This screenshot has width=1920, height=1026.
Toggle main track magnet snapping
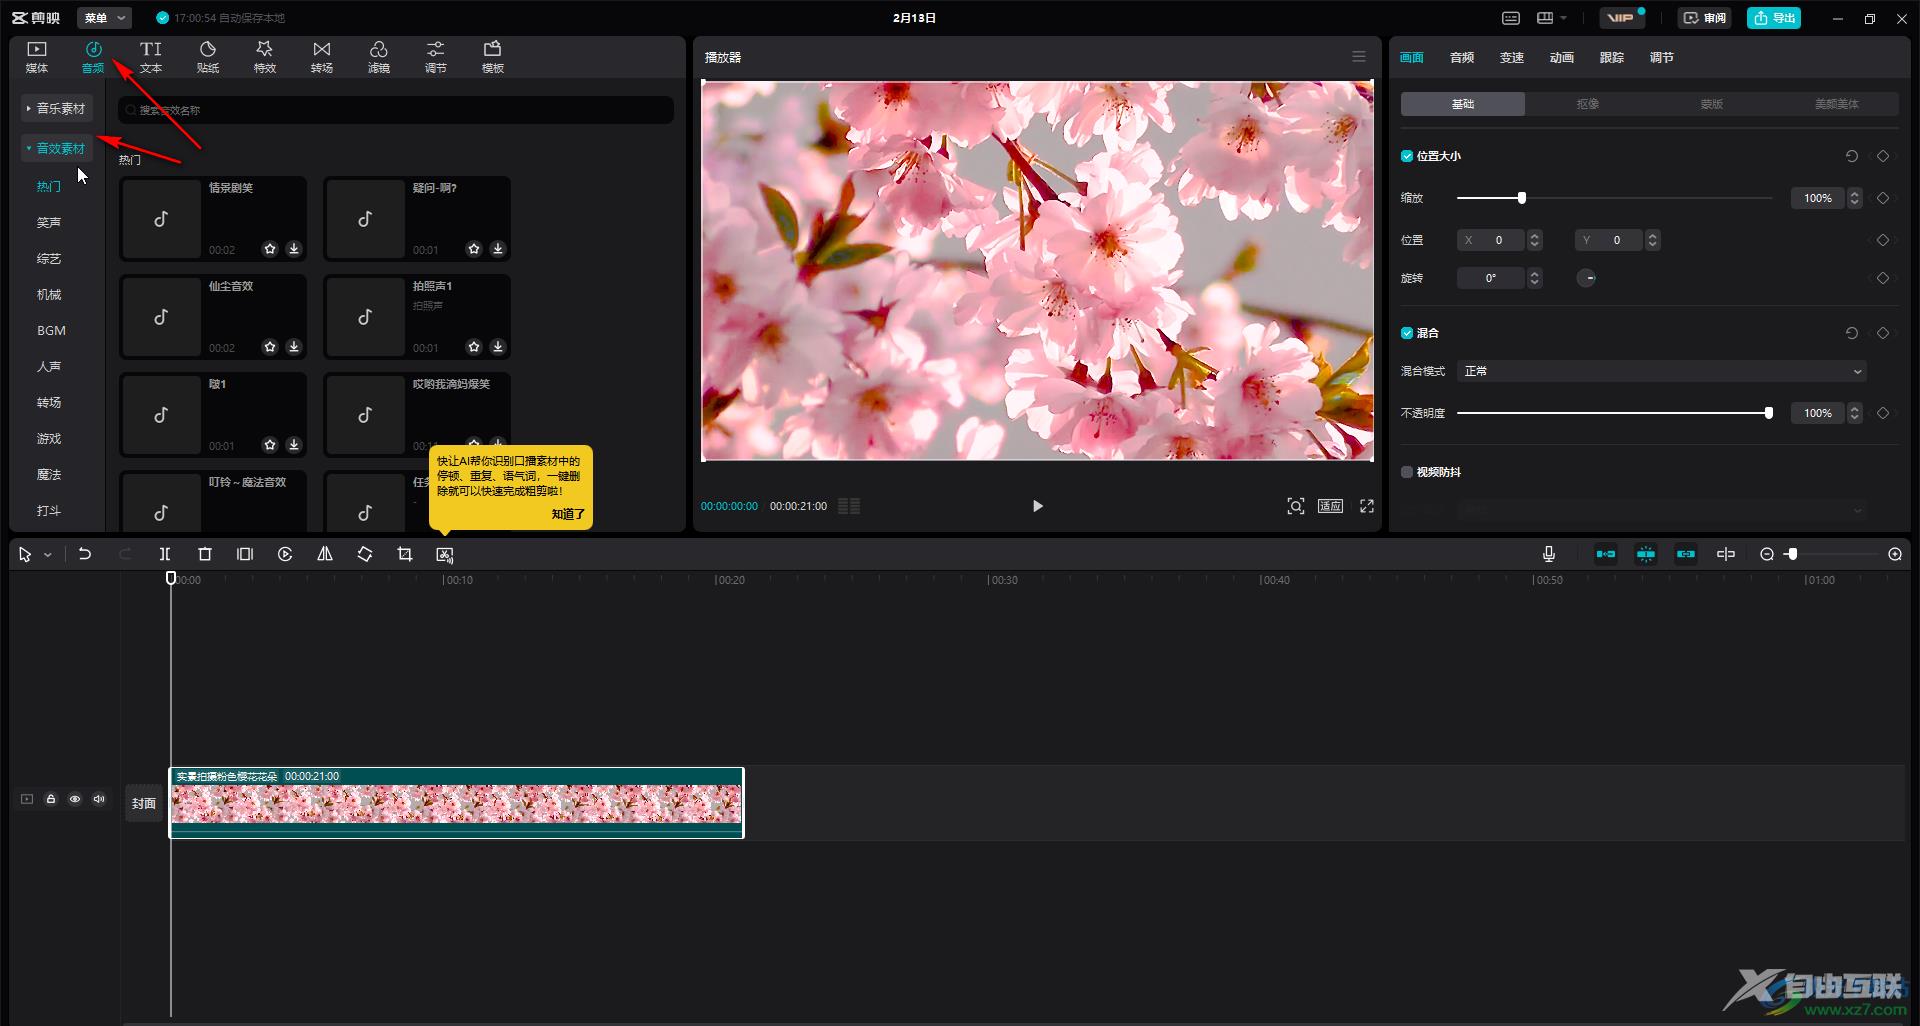tap(1606, 554)
